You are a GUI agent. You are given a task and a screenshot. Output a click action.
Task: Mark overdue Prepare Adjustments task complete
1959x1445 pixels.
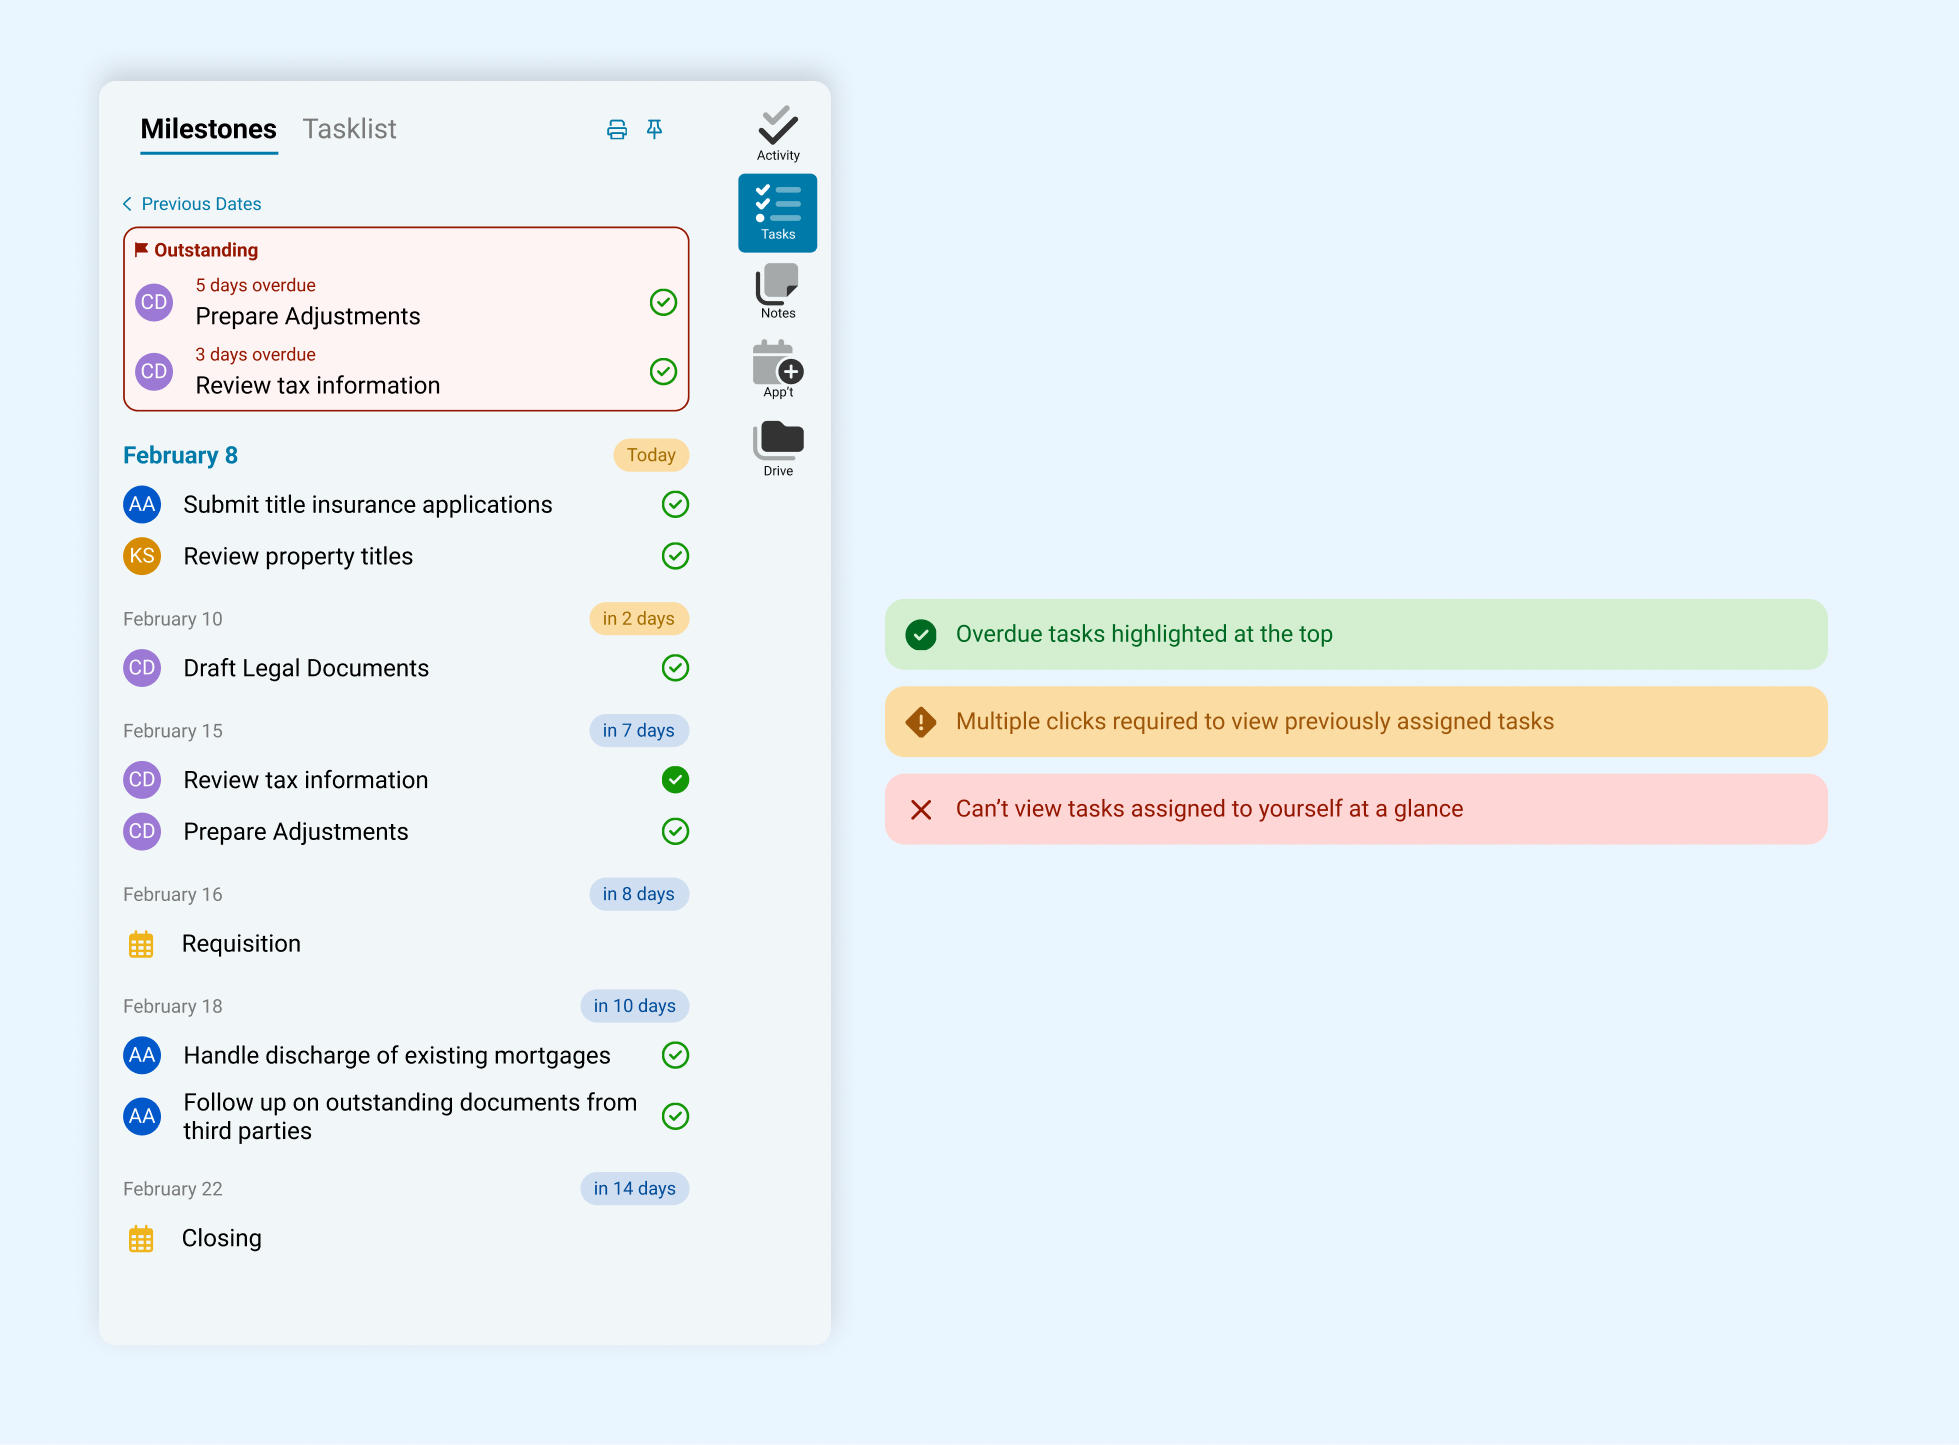point(663,302)
